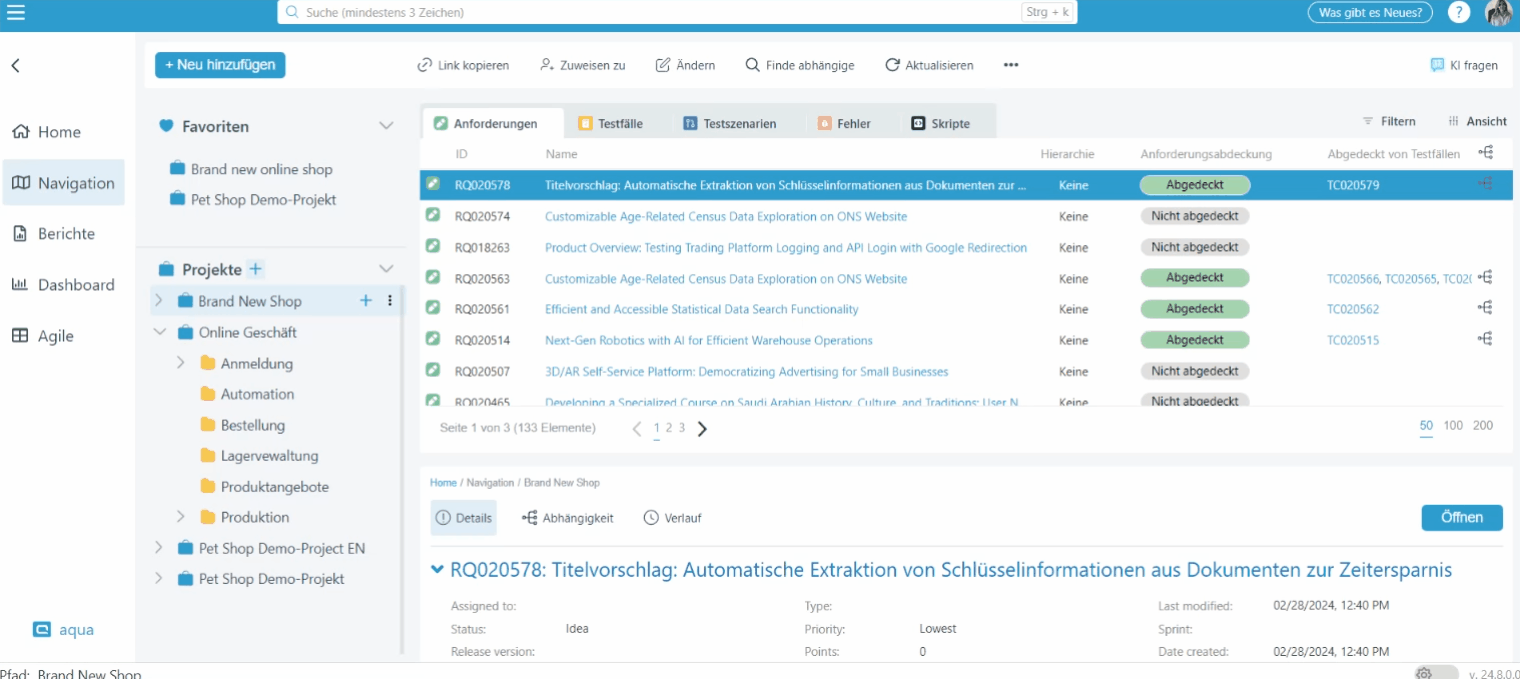Expand Pet Shop Demo-Project EN node
Image resolution: width=1520 pixels, height=679 pixels.
tap(159, 548)
